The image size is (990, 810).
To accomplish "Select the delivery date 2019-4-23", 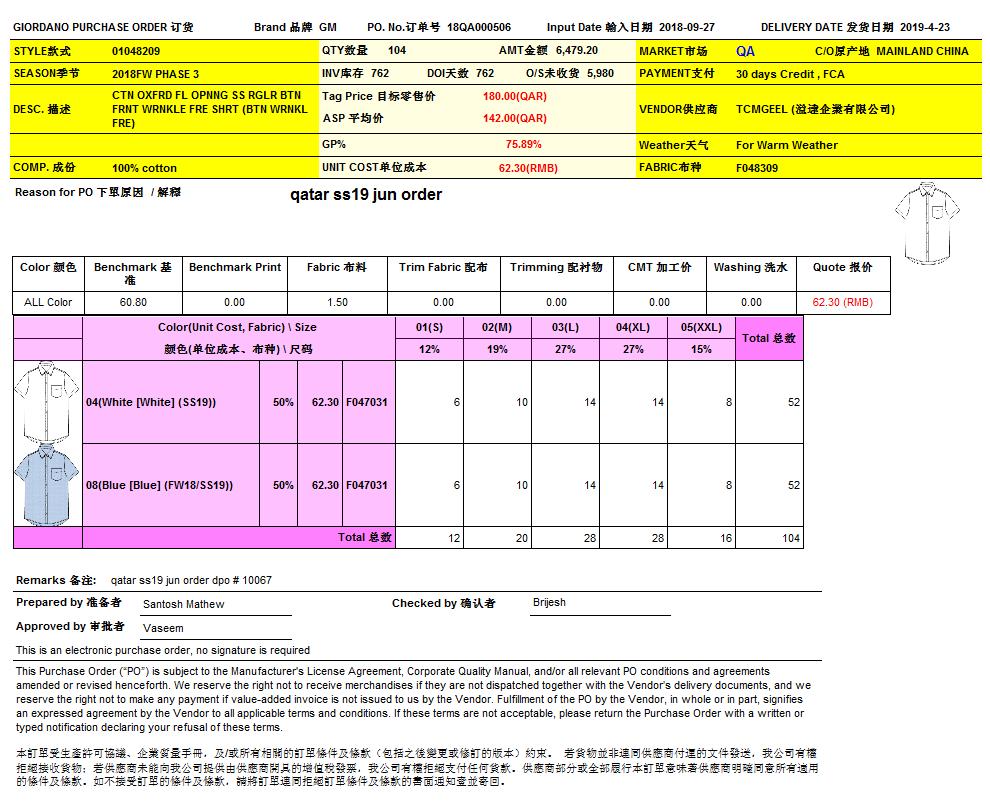I will 925,28.
